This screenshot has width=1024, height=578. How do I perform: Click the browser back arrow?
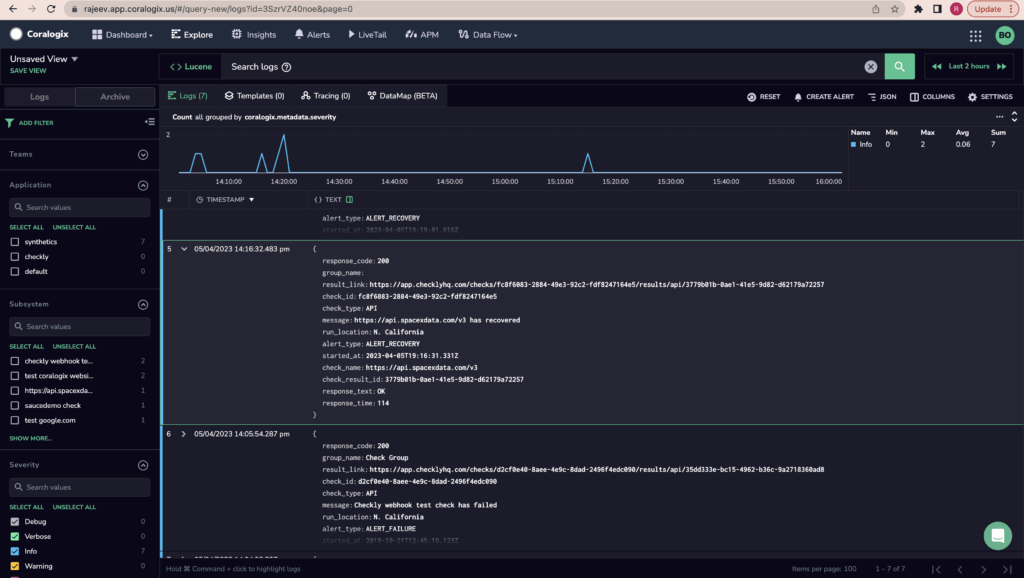(x=13, y=9)
